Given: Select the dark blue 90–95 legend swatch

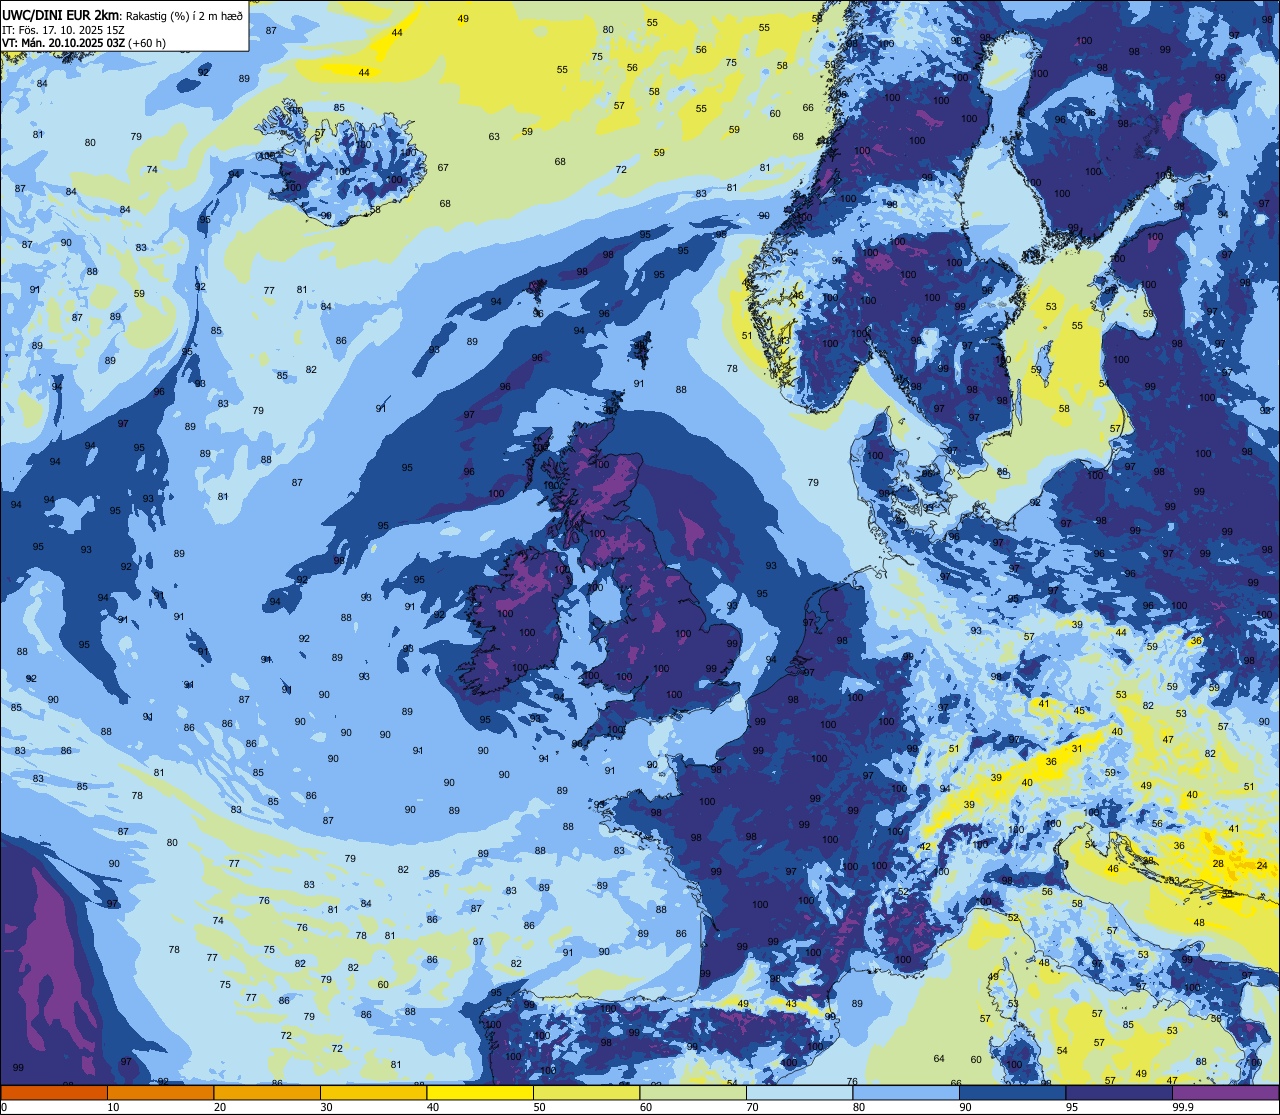Looking at the screenshot, I should pyautogui.click(x=1013, y=1093).
